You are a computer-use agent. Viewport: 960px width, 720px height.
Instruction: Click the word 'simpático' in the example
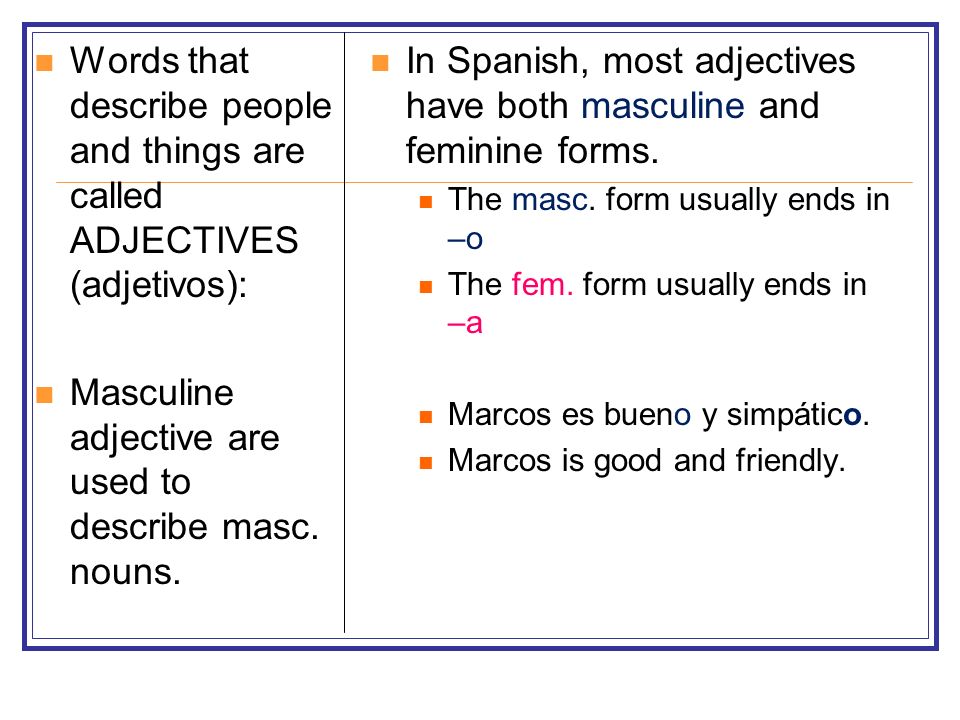(x=794, y=416)
